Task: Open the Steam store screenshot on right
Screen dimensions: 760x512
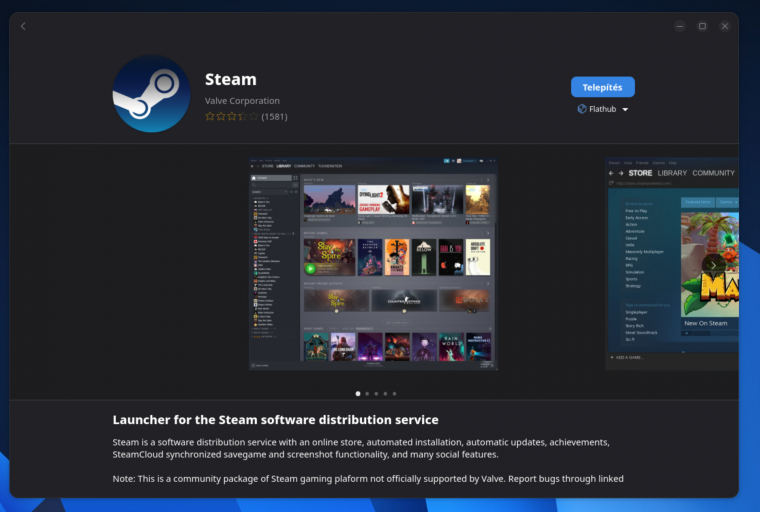Action: tap(672, 264)
